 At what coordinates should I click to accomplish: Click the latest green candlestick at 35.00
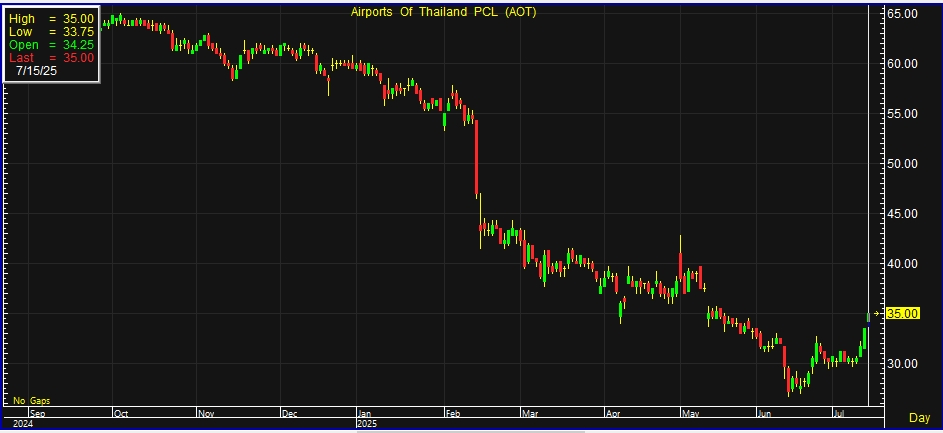tap(868, 317)
